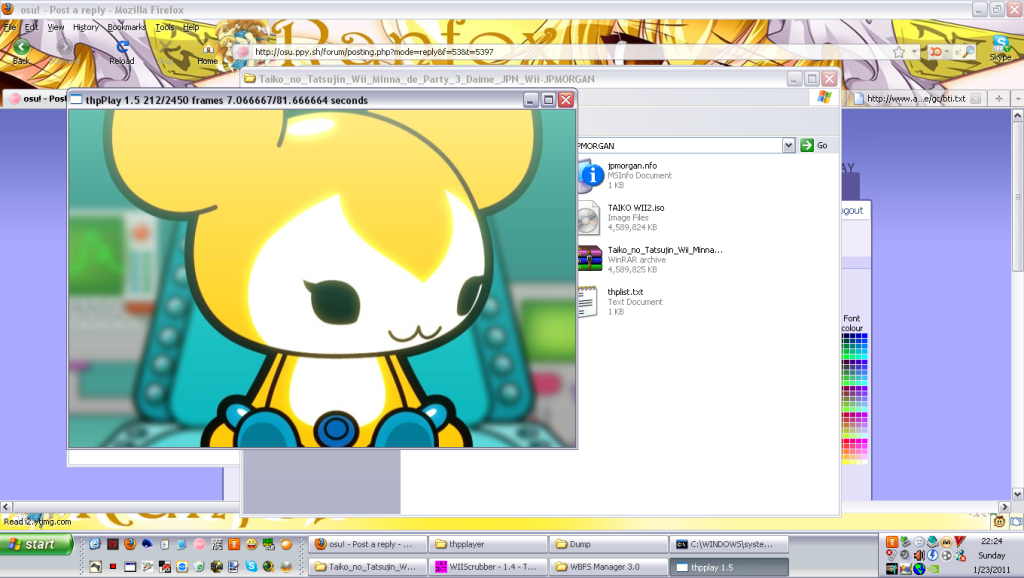Viewport: 1024px width, 578px height.
Task: Switch to Dump folder taskbar button
Action: [609, 544]
